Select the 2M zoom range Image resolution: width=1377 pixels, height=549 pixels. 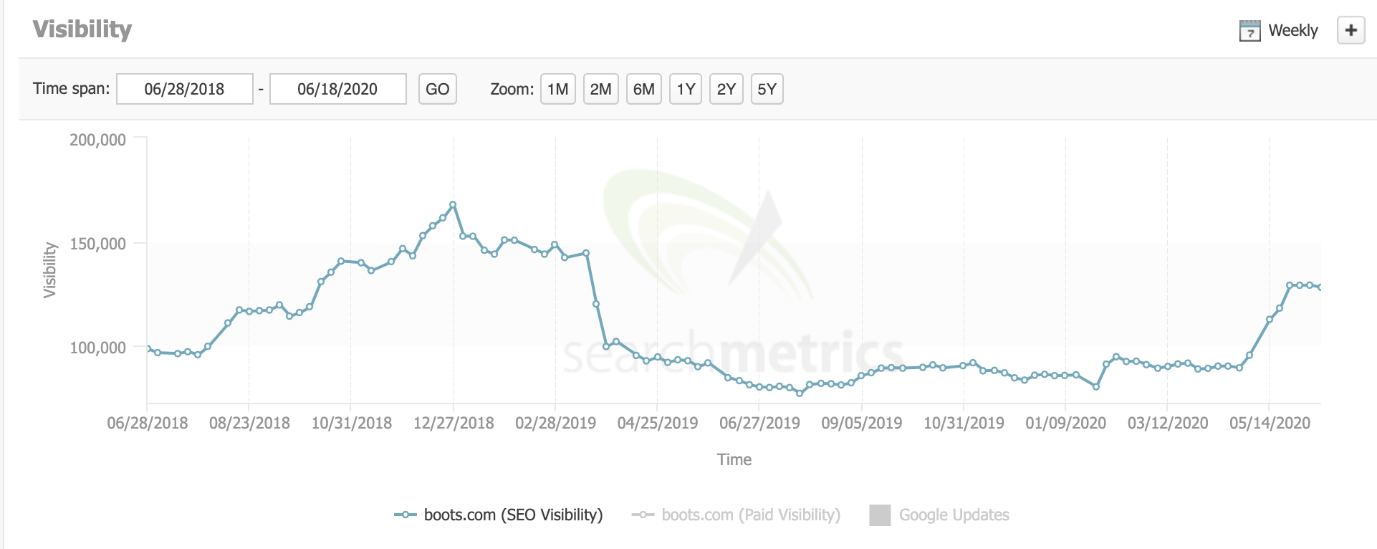601,89
